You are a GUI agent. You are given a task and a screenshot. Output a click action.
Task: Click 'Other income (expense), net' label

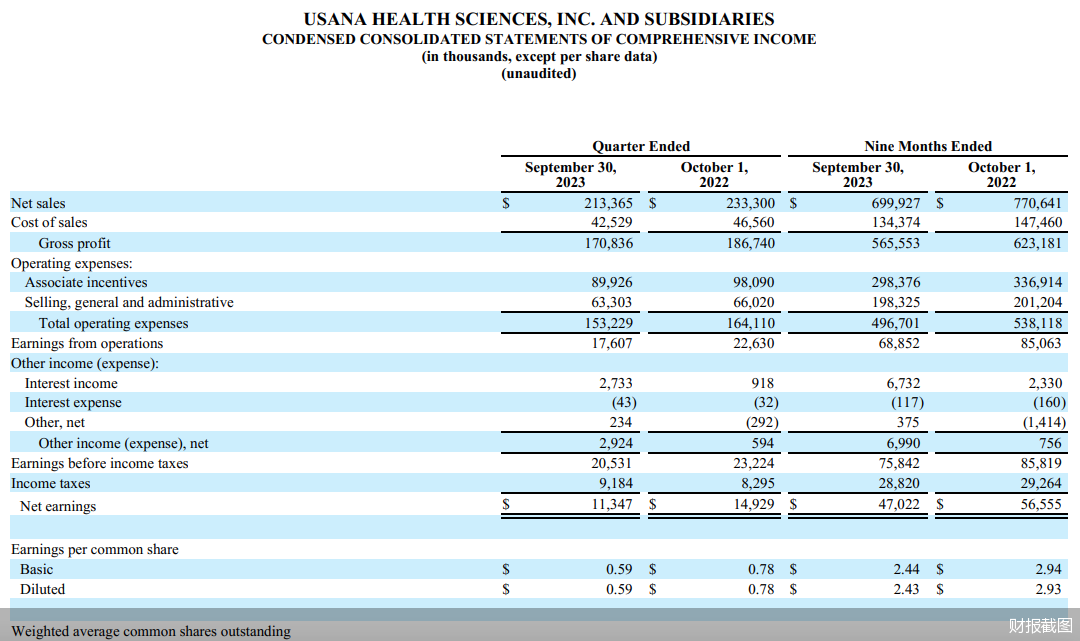point(123,443)
